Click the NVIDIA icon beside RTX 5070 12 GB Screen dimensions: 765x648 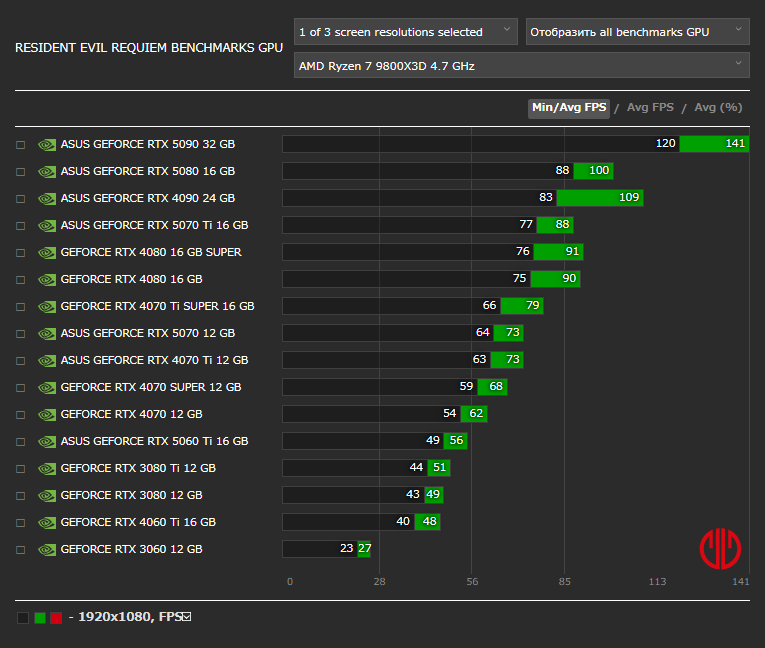pos(46,333)
